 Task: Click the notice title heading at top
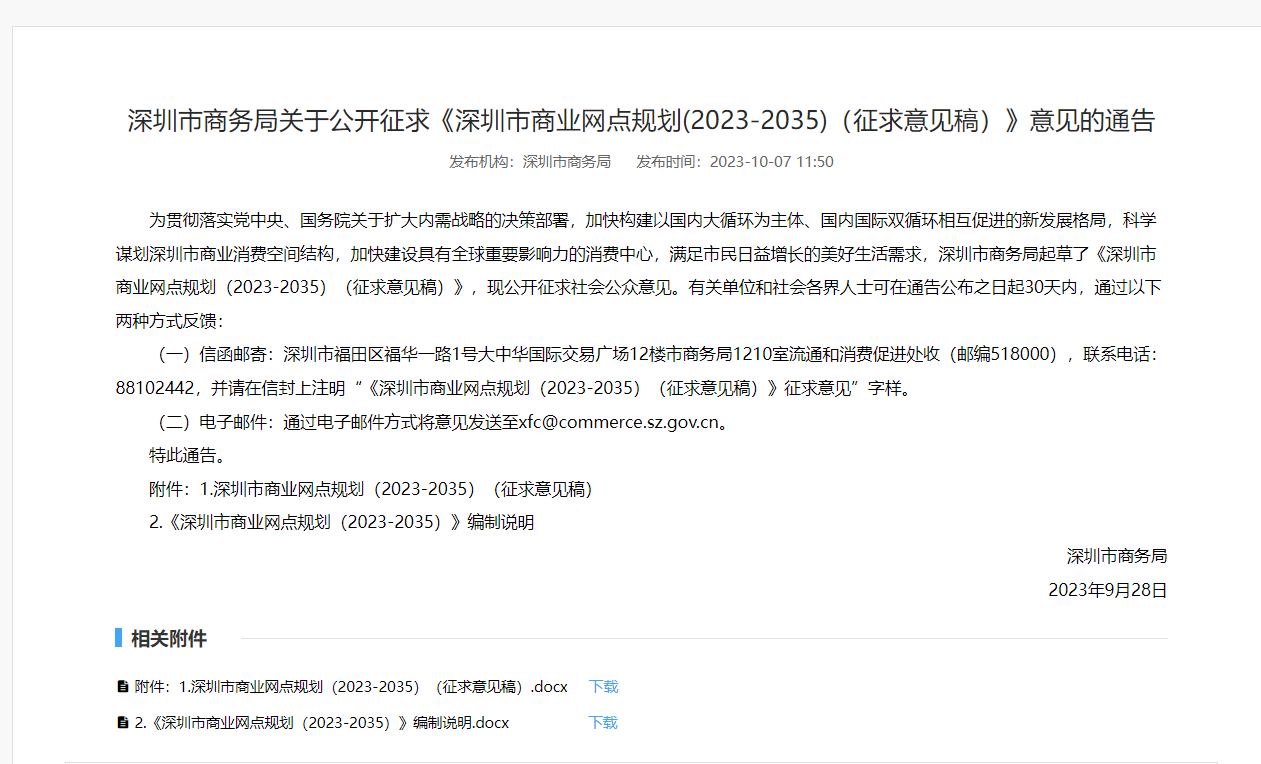[x=641, y=121]
